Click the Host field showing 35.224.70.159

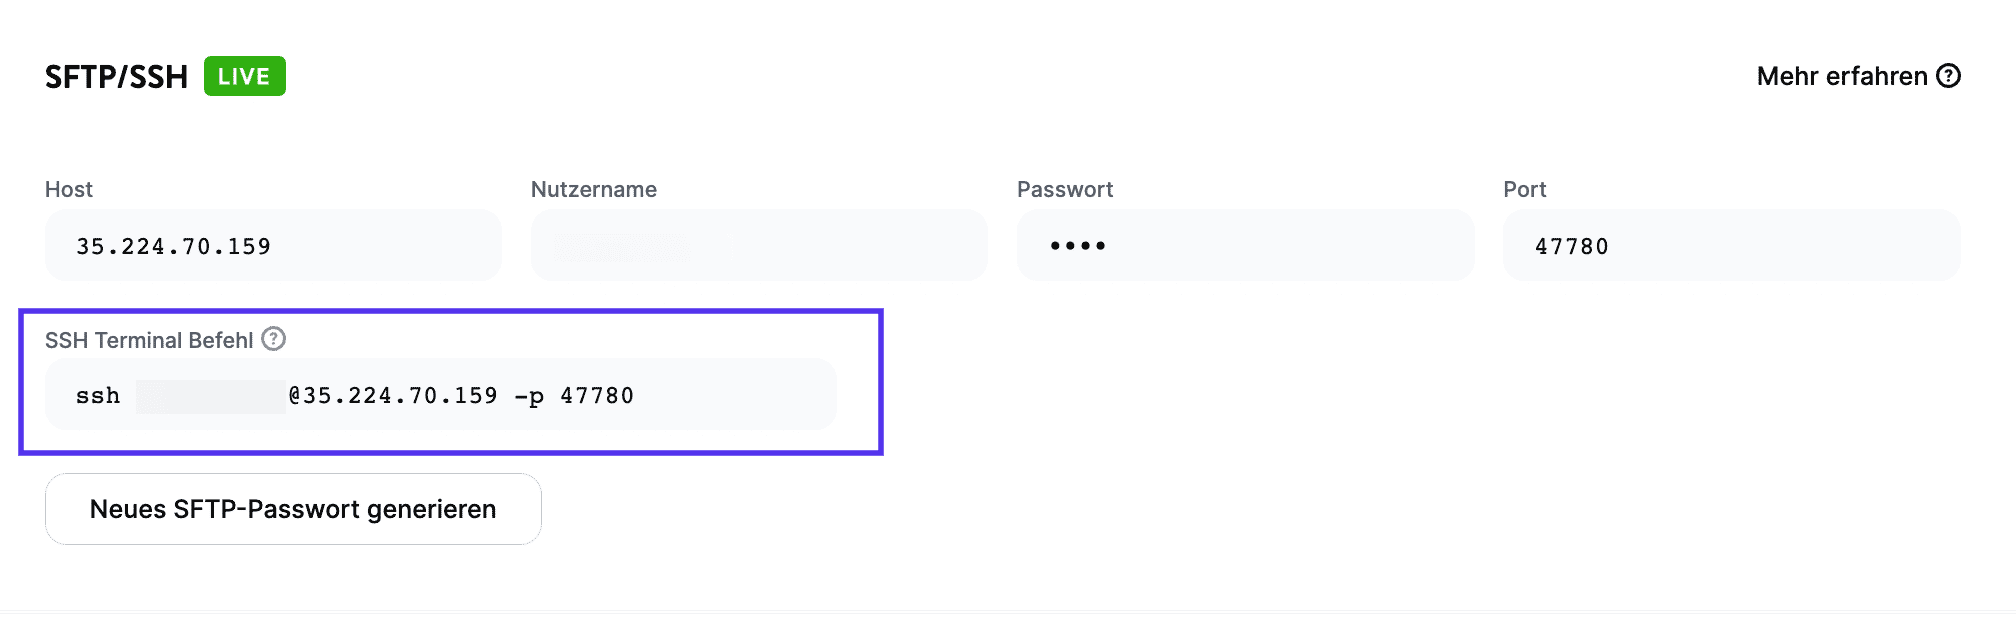(x=272, y=246)
